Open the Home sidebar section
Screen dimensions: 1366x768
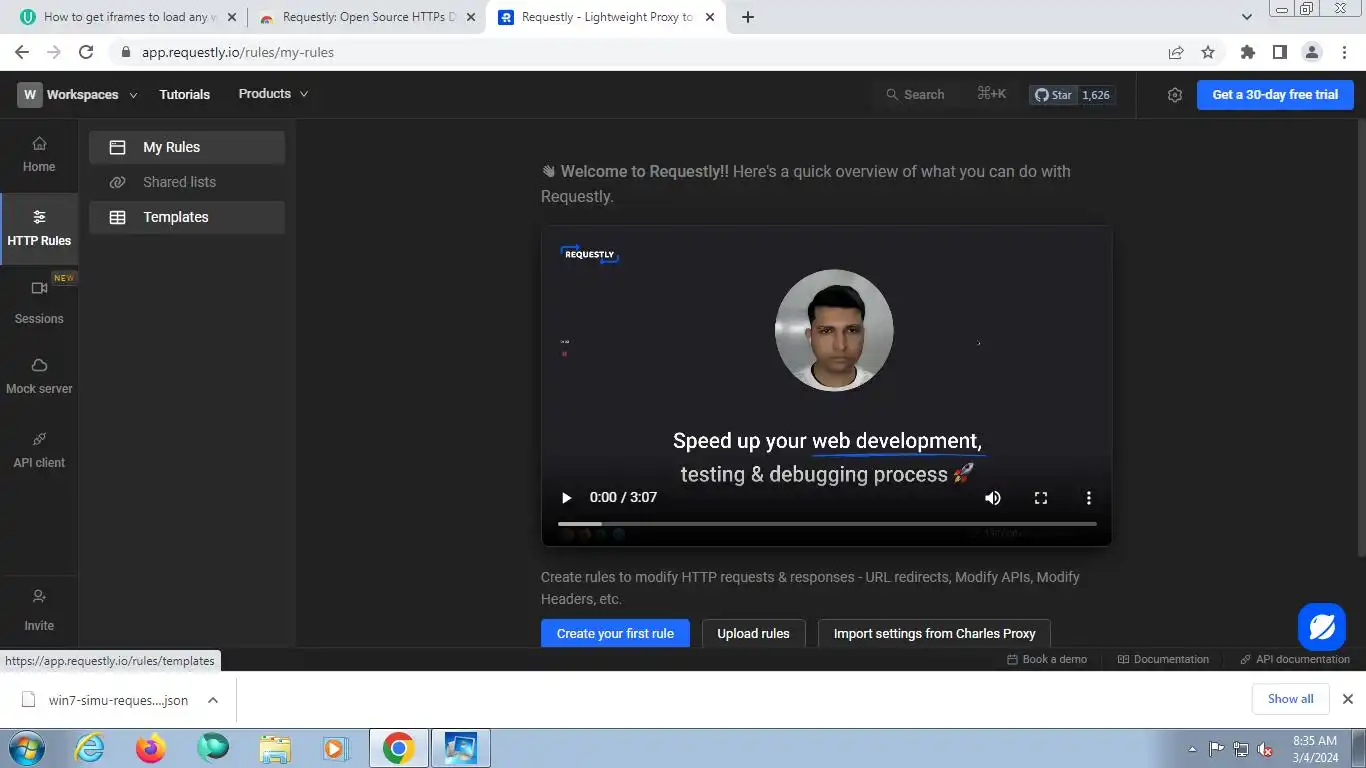[x=39, y=155]
